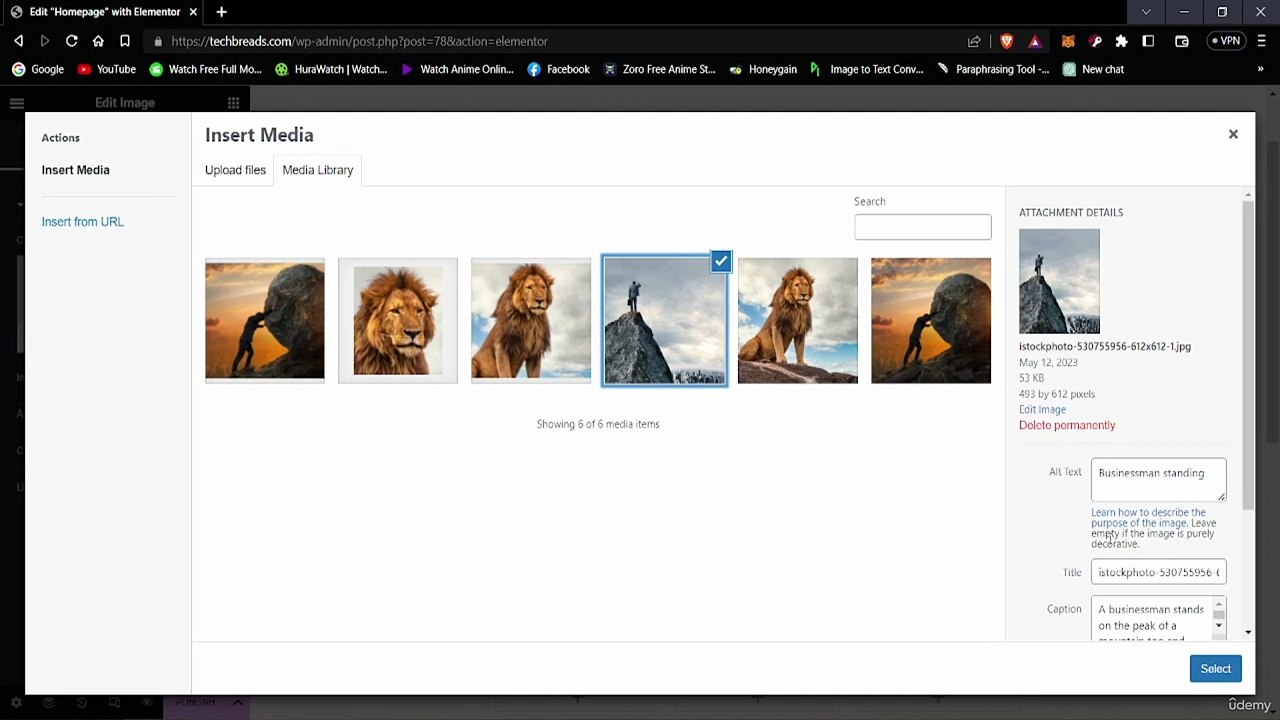
Task: Click caption scroll down arrow
Action: (1218, 626)
